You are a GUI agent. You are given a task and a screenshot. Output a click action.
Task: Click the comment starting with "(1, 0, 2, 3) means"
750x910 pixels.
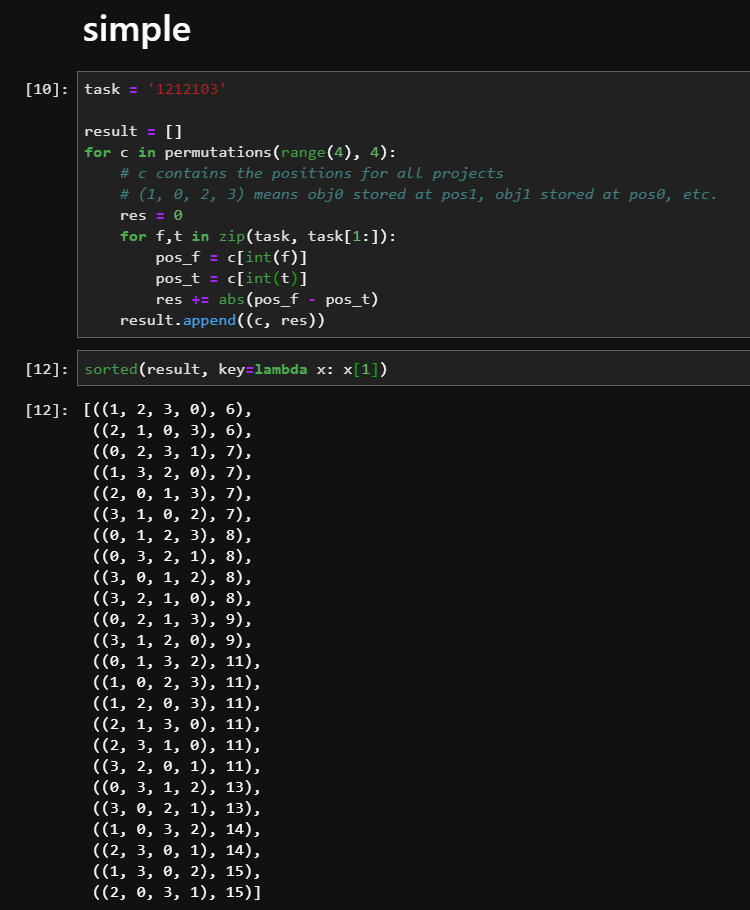(418, 194)
